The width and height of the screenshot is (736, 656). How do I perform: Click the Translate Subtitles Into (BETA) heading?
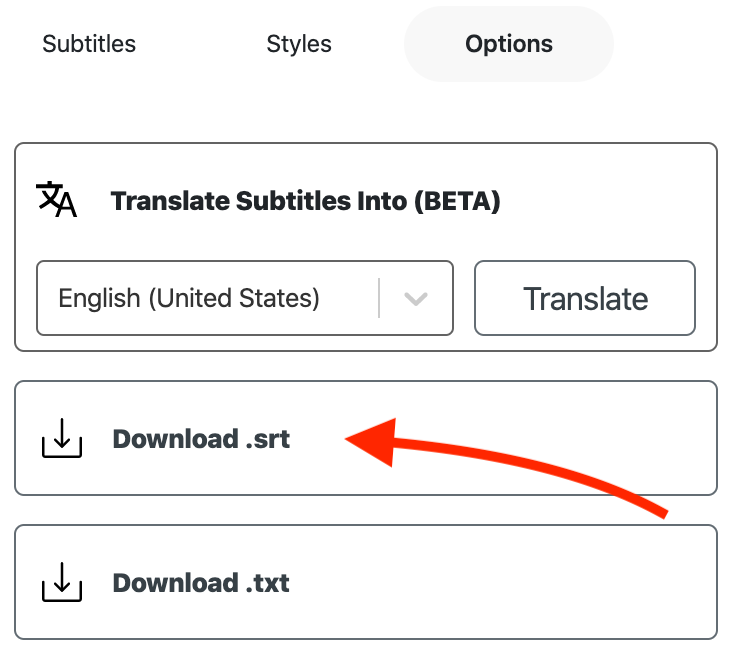tap(306, 201)
